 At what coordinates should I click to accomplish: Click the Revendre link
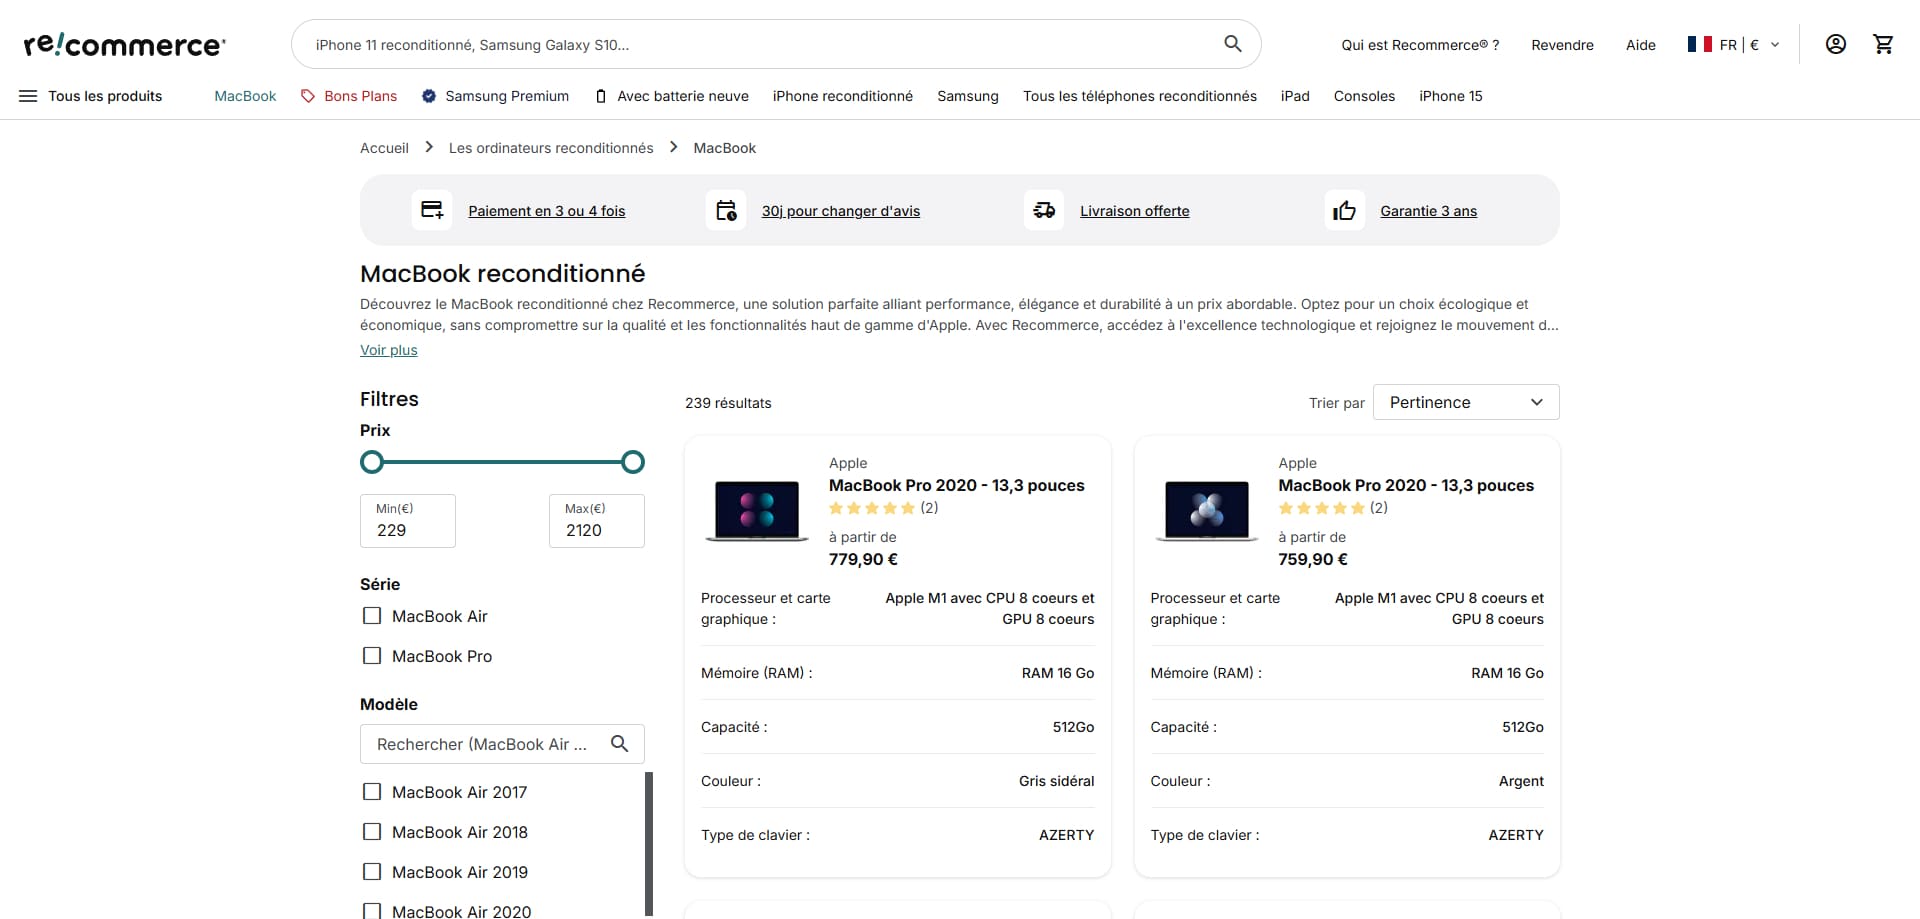coord(1562,45)
